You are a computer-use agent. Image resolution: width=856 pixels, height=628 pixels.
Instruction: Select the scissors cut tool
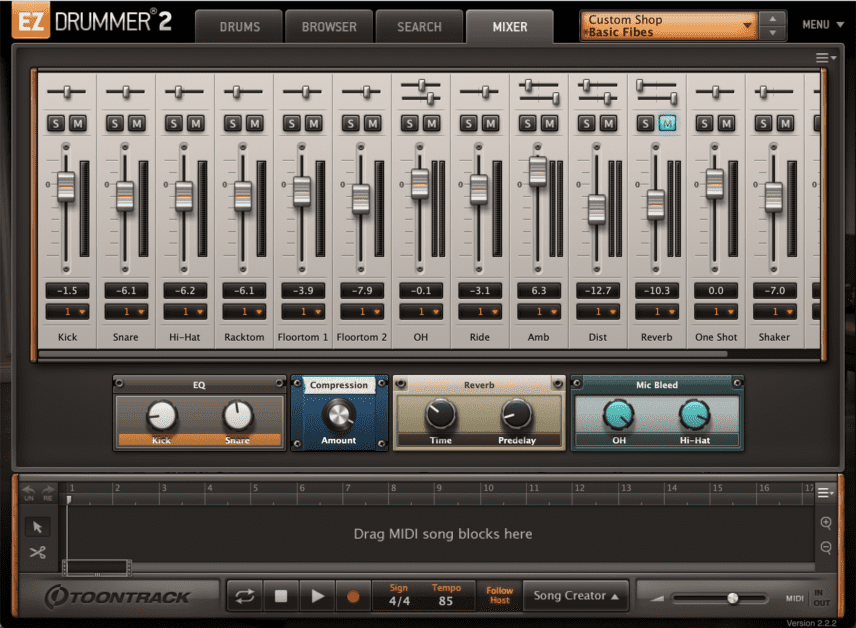click(x=37, y=553)
